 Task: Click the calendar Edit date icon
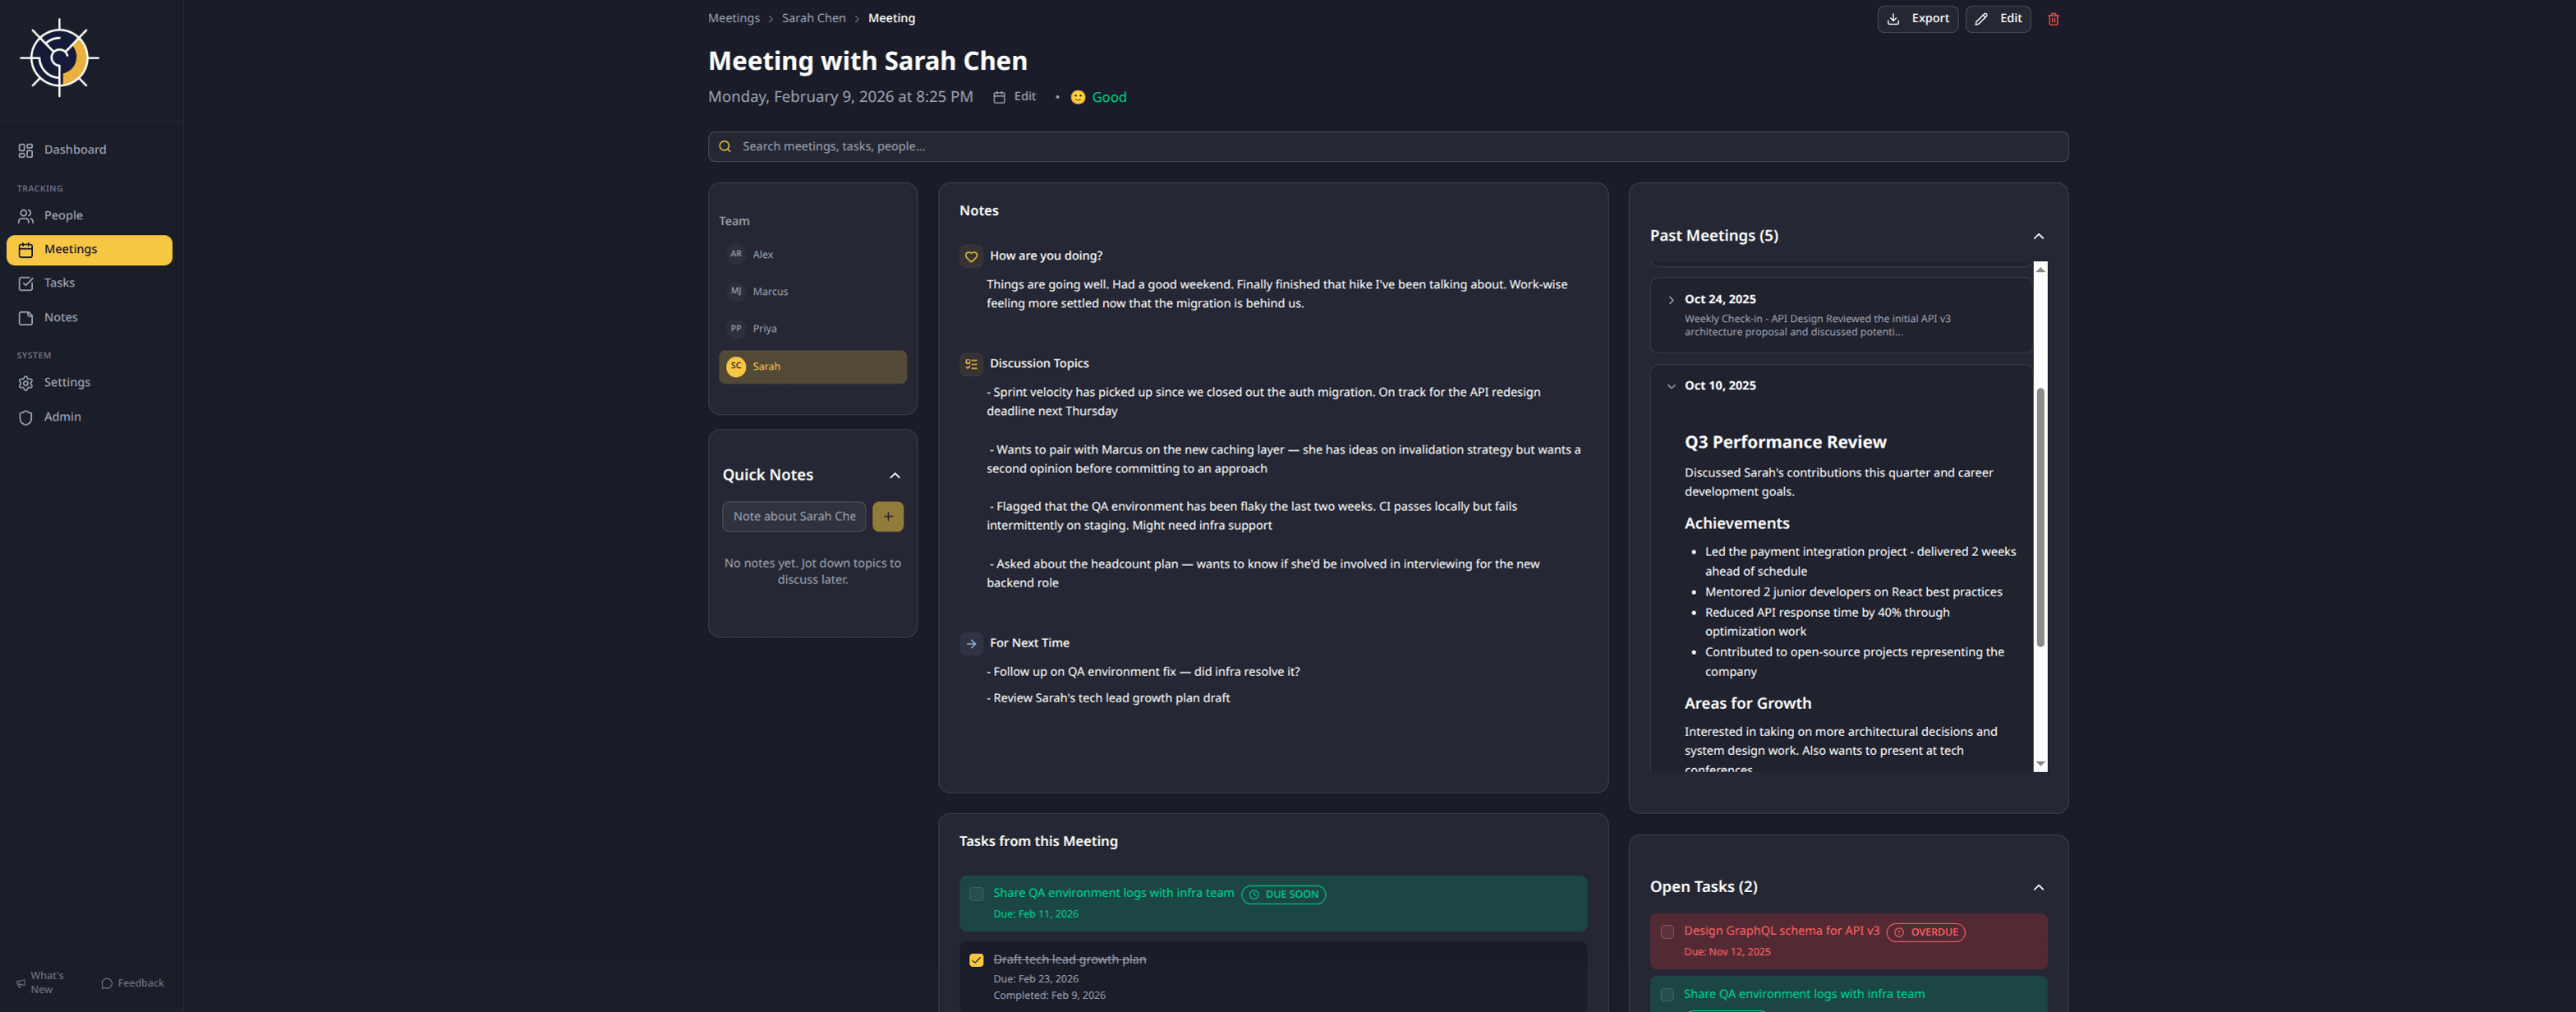click(998, 97)
